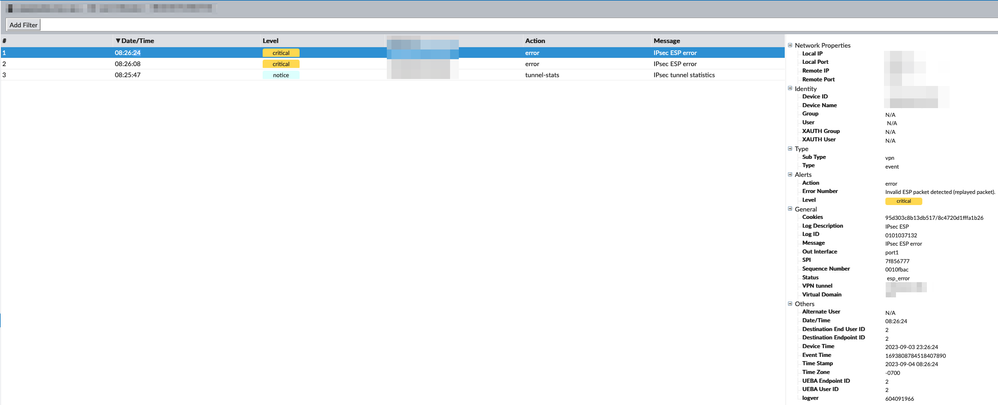Sort by Date/Time column header
This screenshot has height=405, width=998.
point(135,41)
